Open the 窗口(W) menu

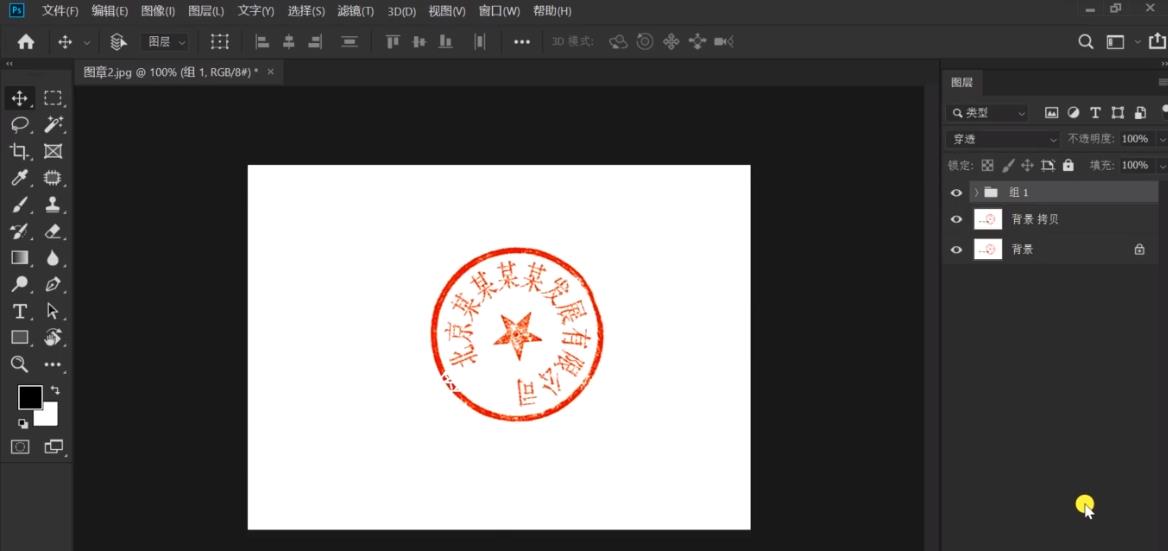pos(499,11)
